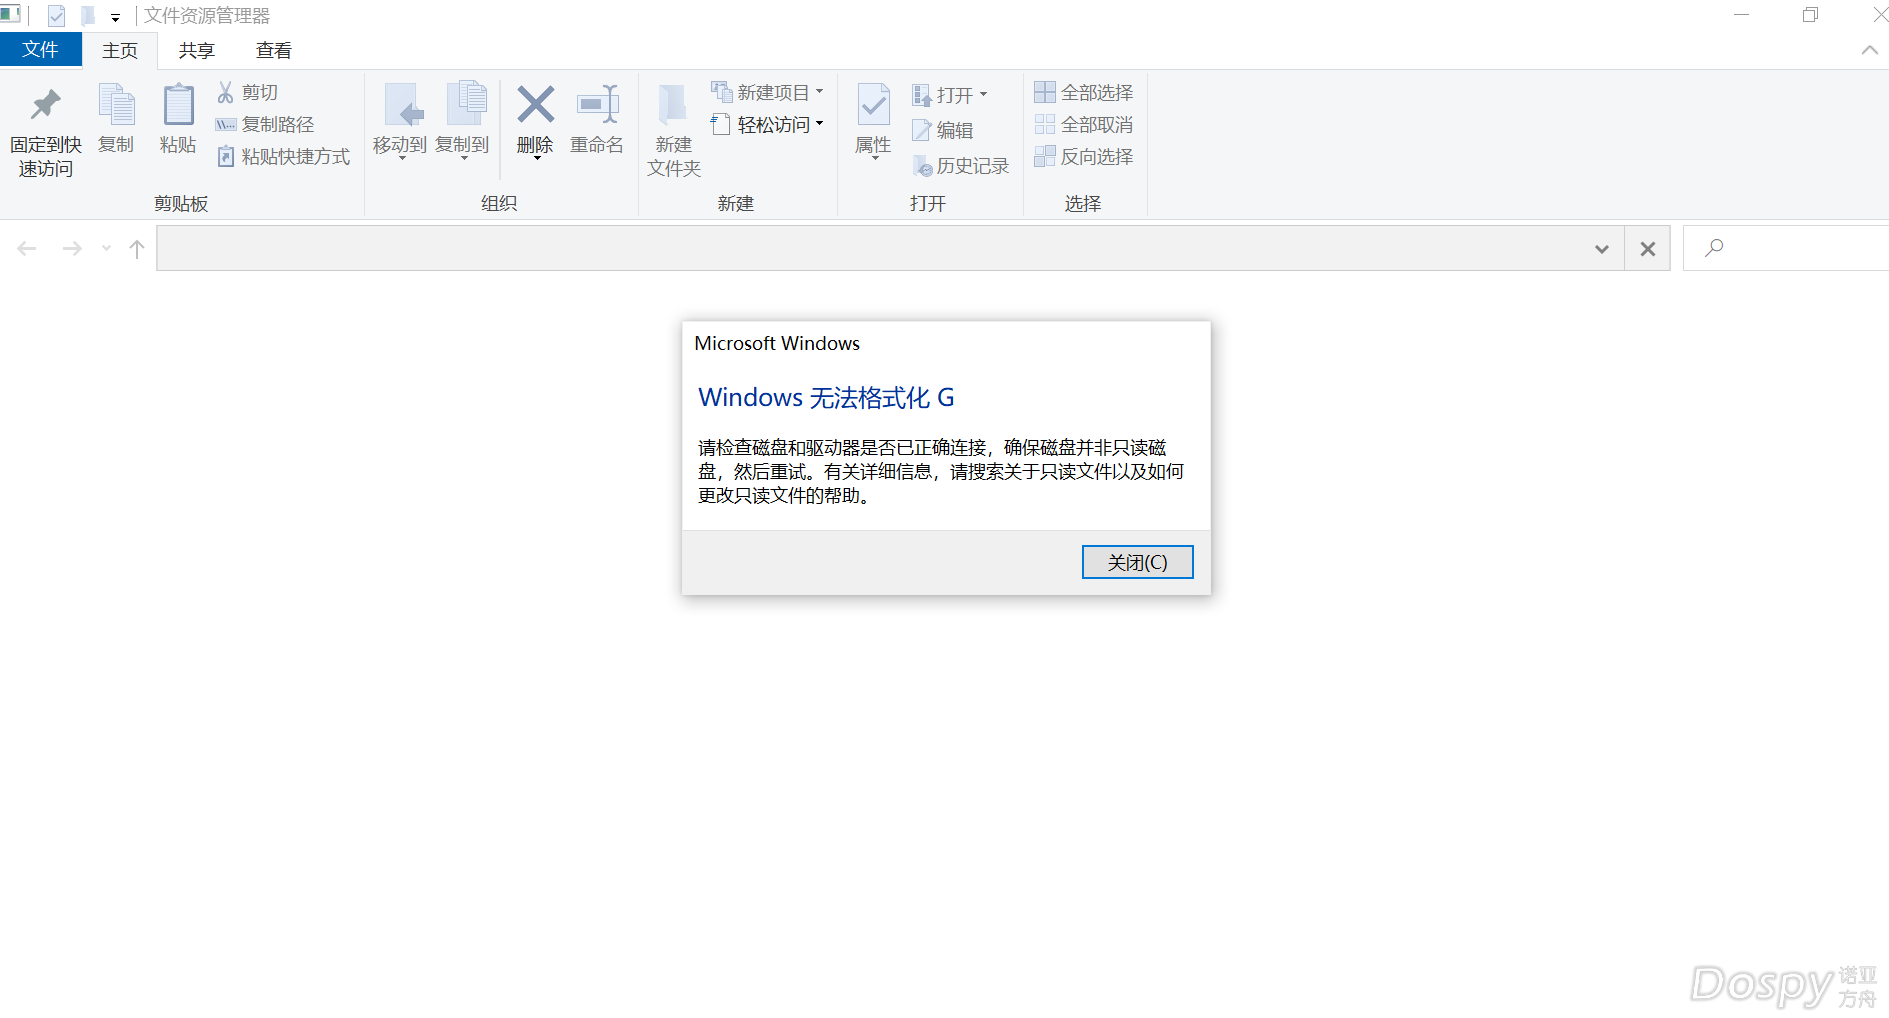Open the File menu tab

click(41, 50)
